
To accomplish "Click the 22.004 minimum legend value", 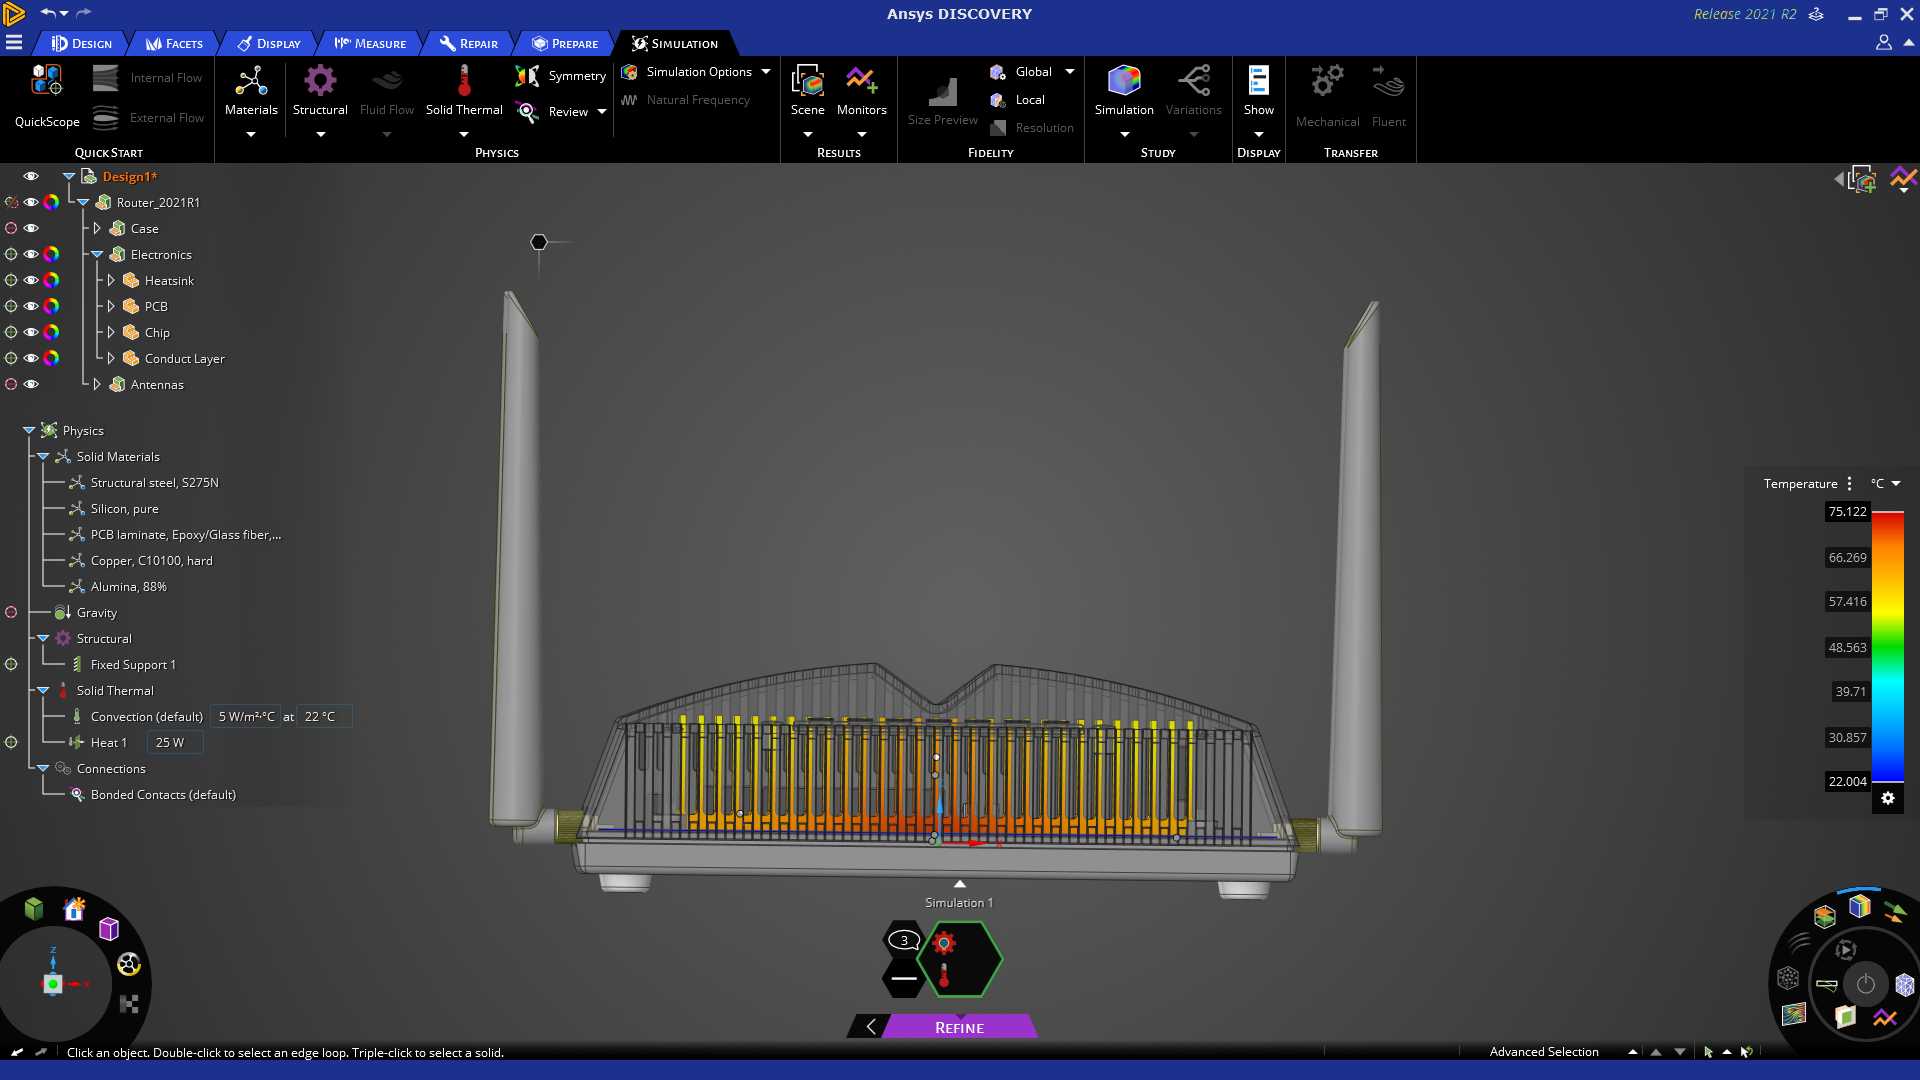I will (x=1847, y=782).
